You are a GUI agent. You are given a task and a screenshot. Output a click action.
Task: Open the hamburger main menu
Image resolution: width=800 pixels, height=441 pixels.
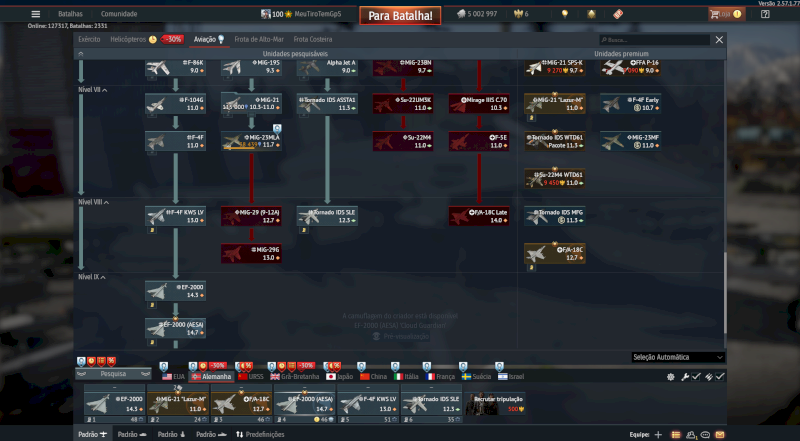[35, 14]
